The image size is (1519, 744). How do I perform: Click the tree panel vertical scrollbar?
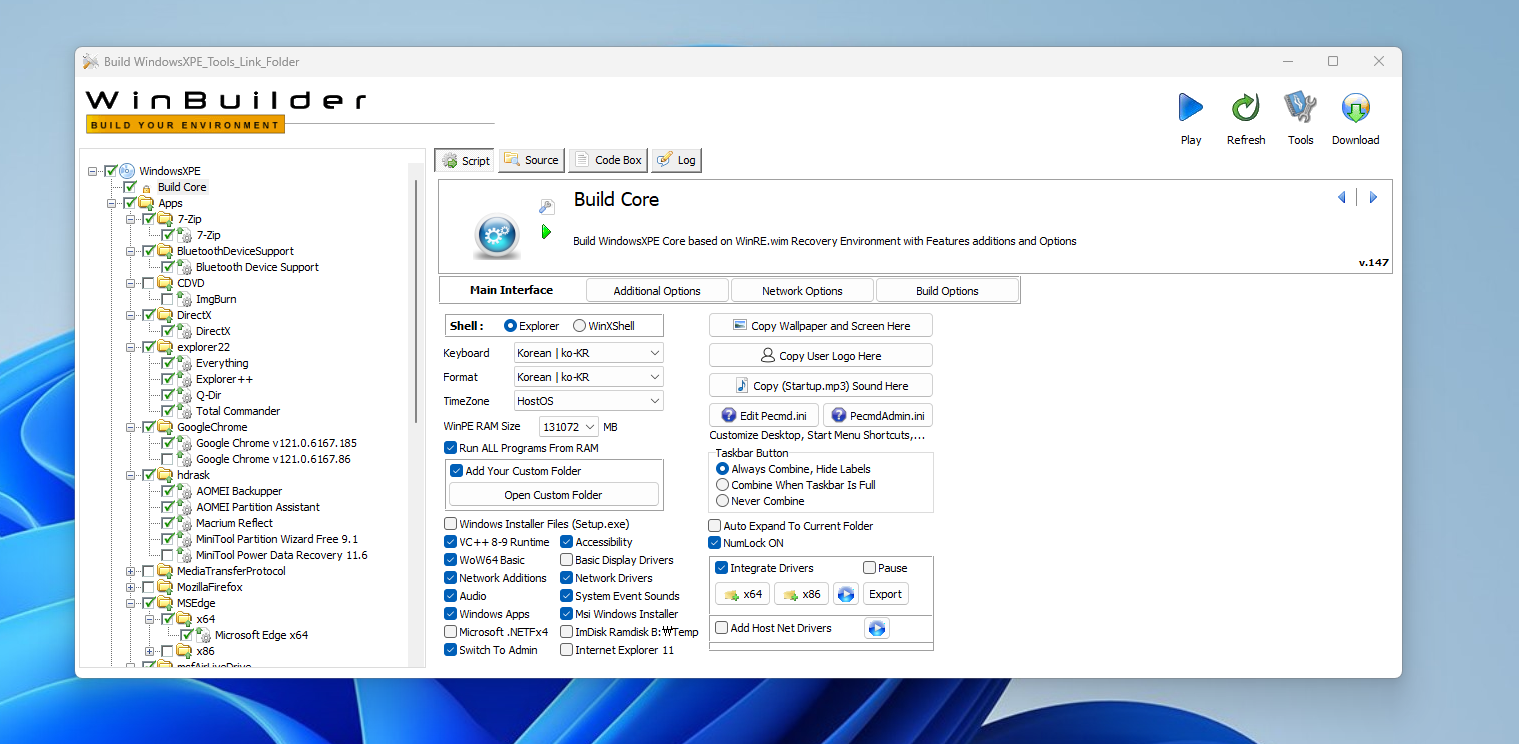pos(416,300)
